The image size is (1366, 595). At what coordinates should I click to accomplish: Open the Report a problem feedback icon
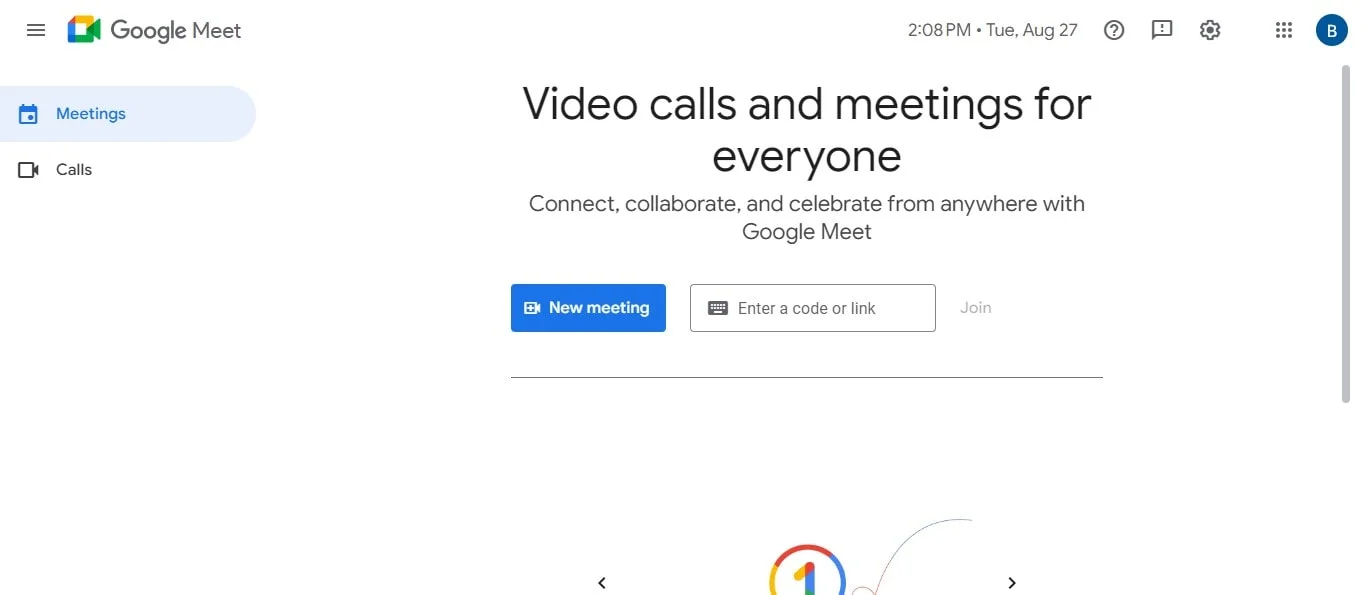click(1162, 30)
